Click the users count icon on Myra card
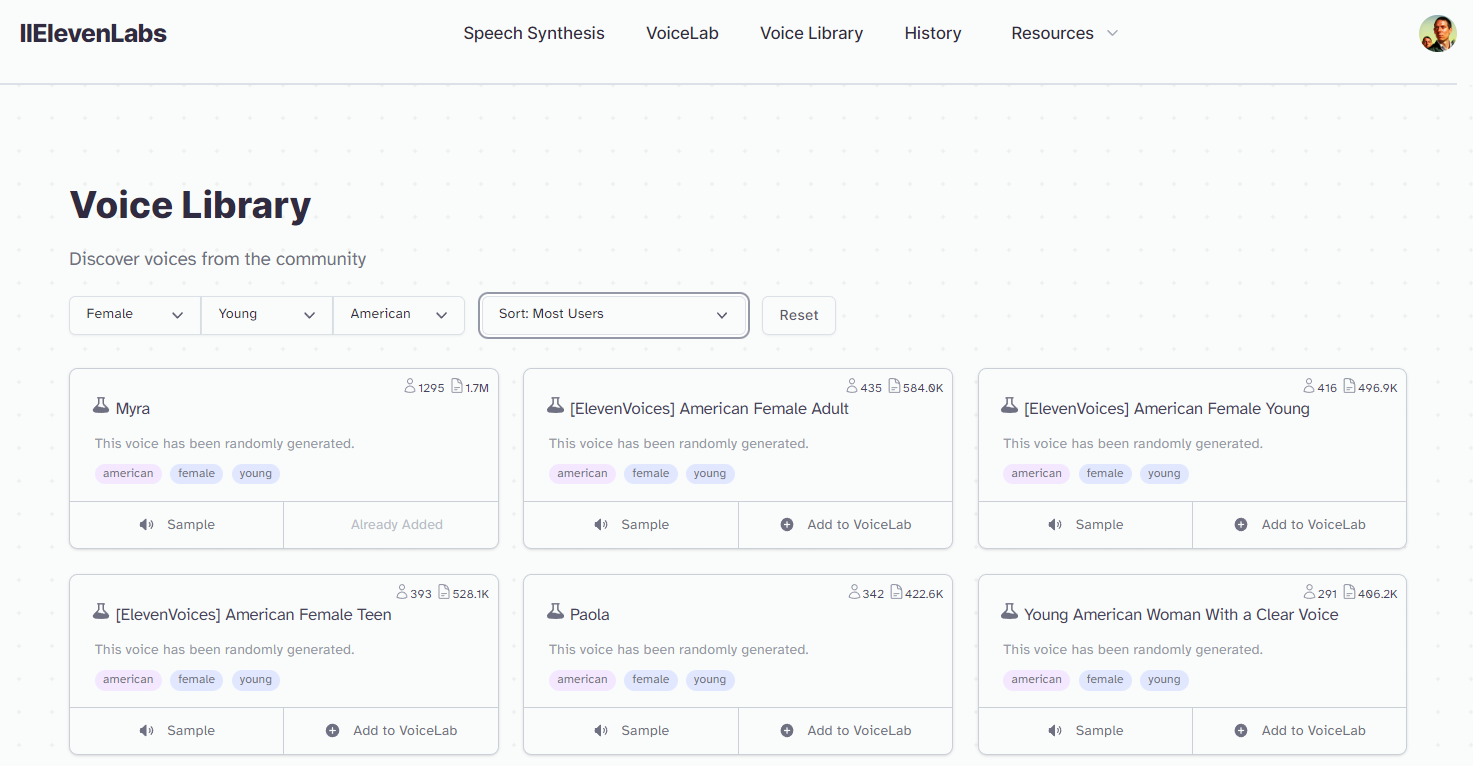1473x766 pixels. pos(410,387)
